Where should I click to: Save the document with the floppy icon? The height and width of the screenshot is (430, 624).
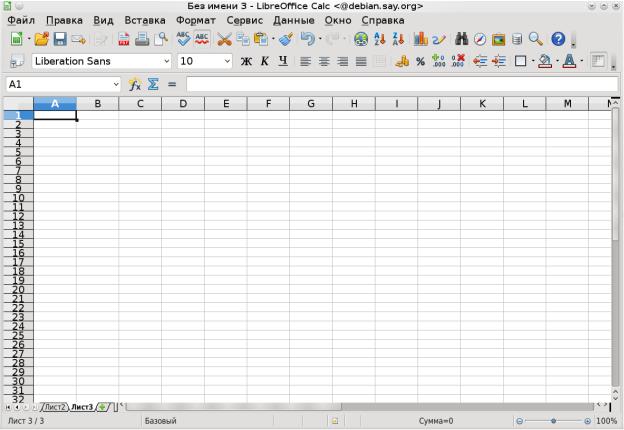(x=60, y=39)
